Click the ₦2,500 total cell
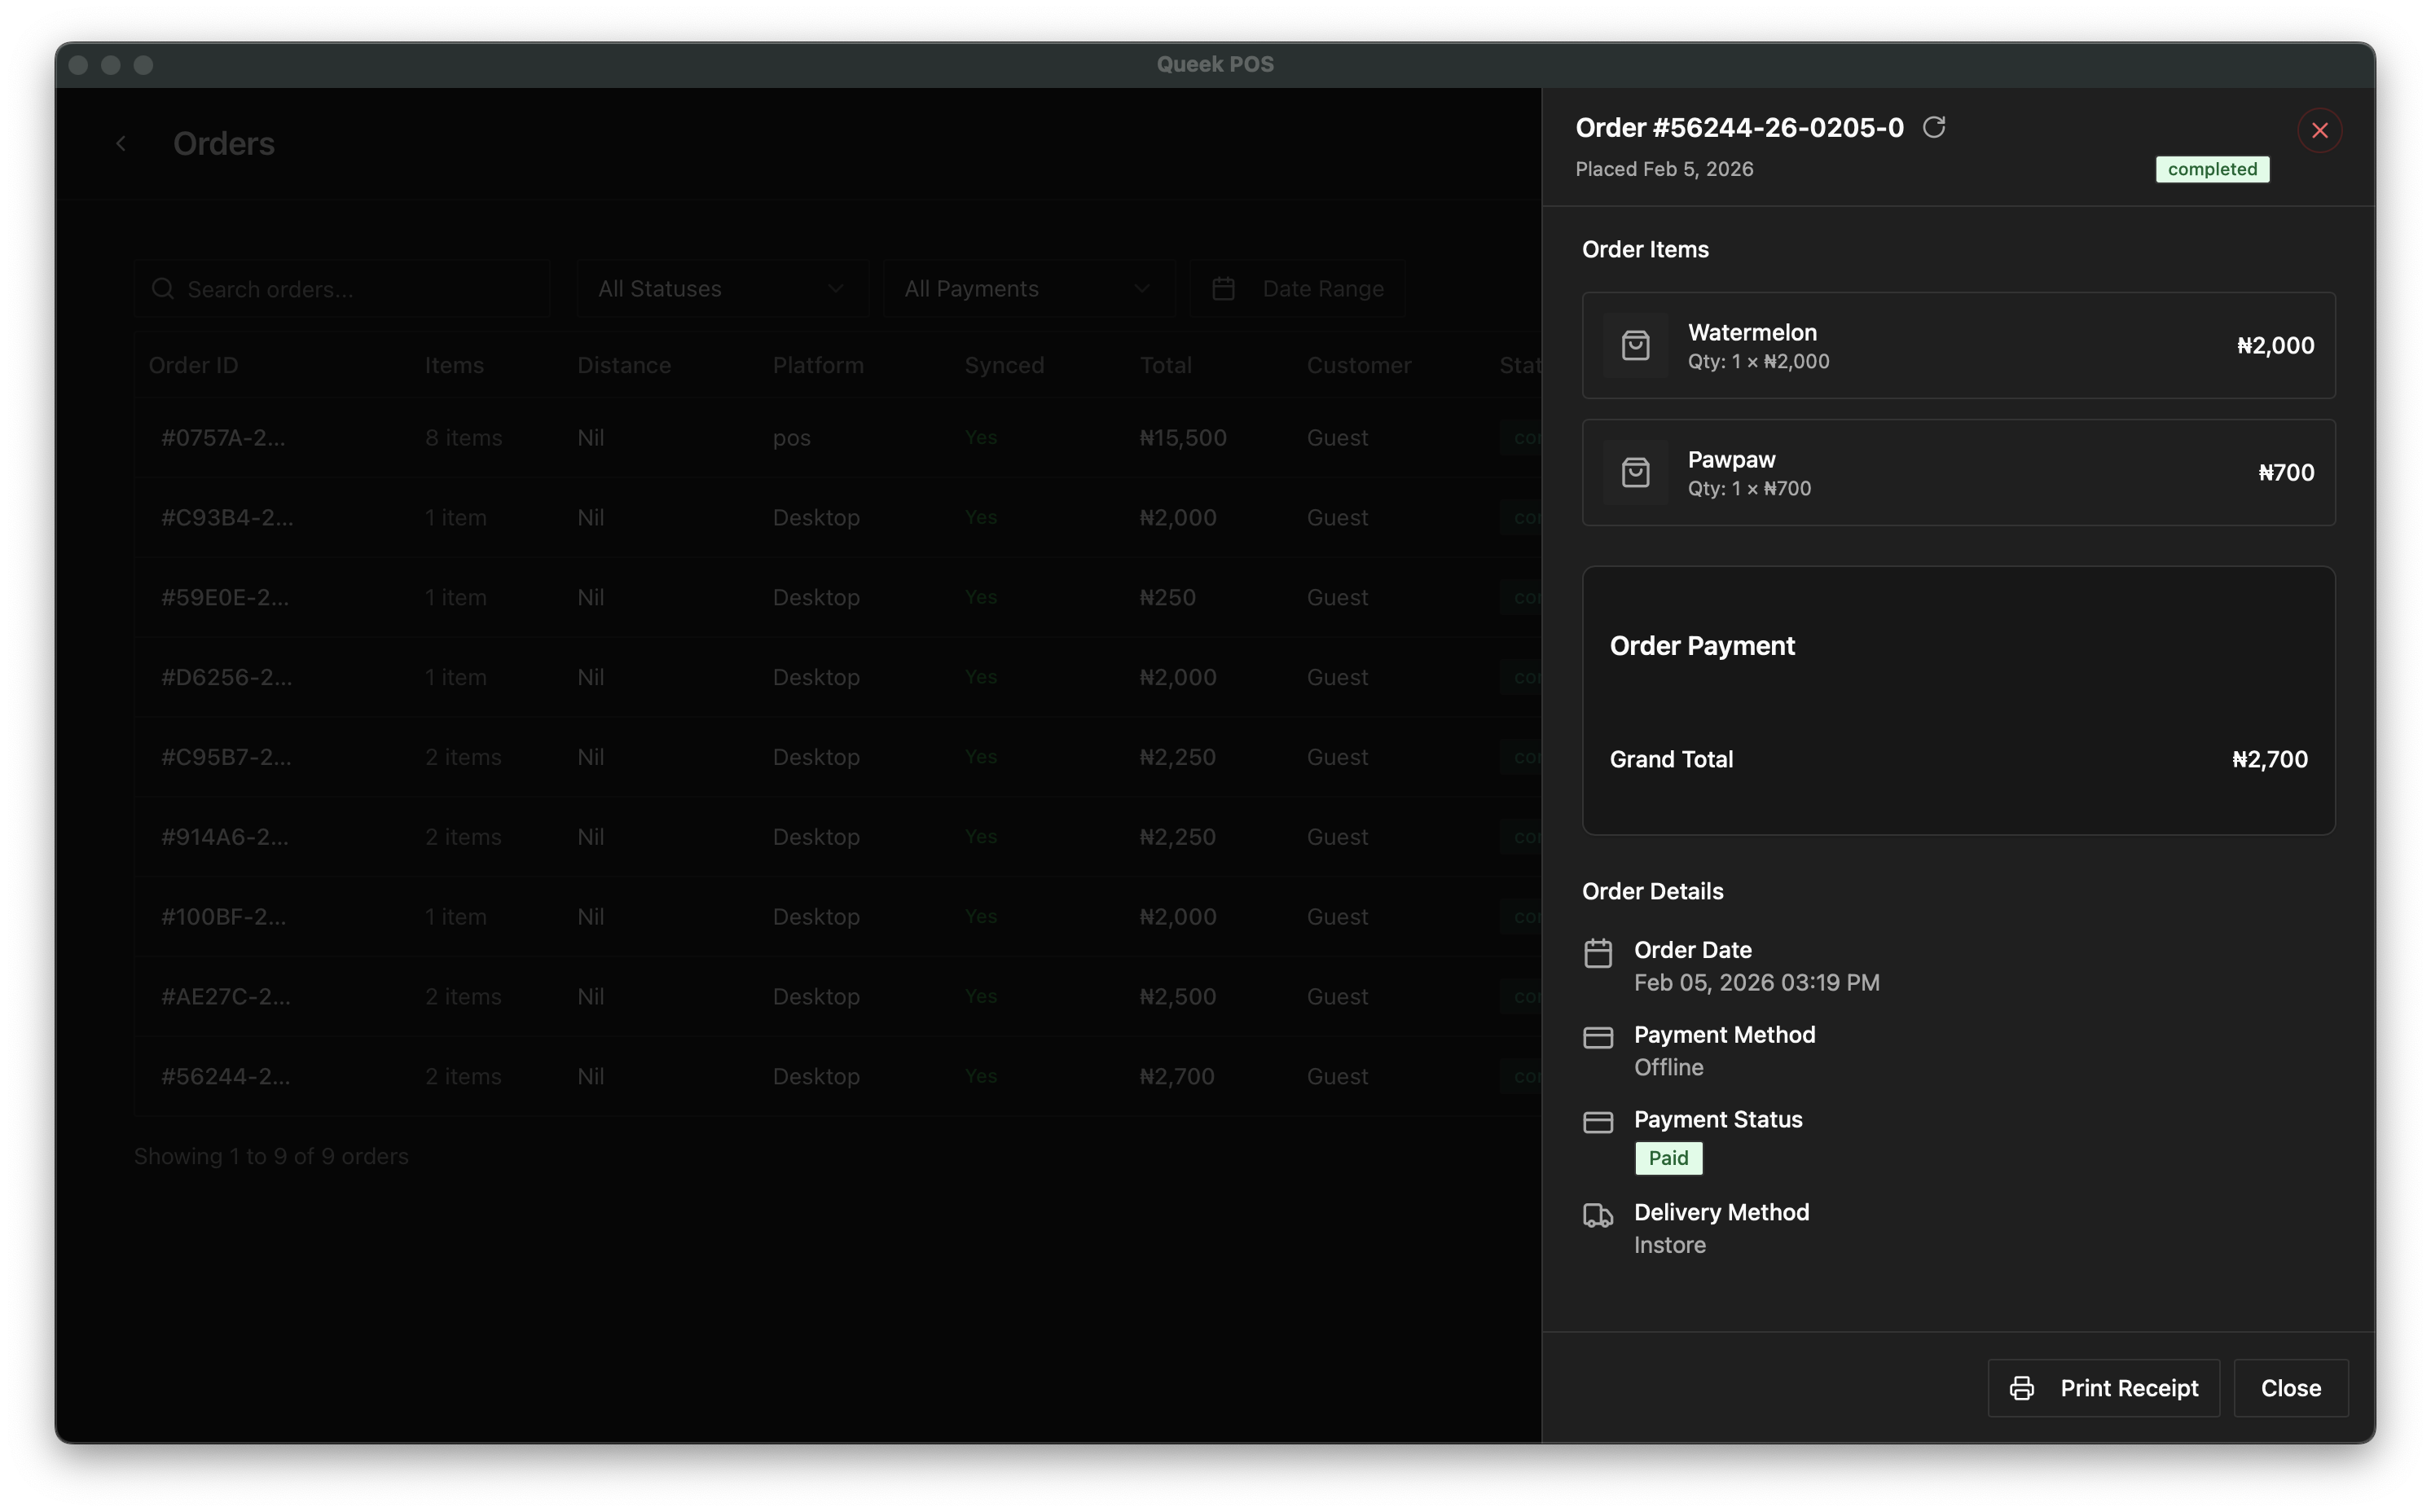Image resolution: width=2431 pixels, height=1512 pixels. [1178, 997]
